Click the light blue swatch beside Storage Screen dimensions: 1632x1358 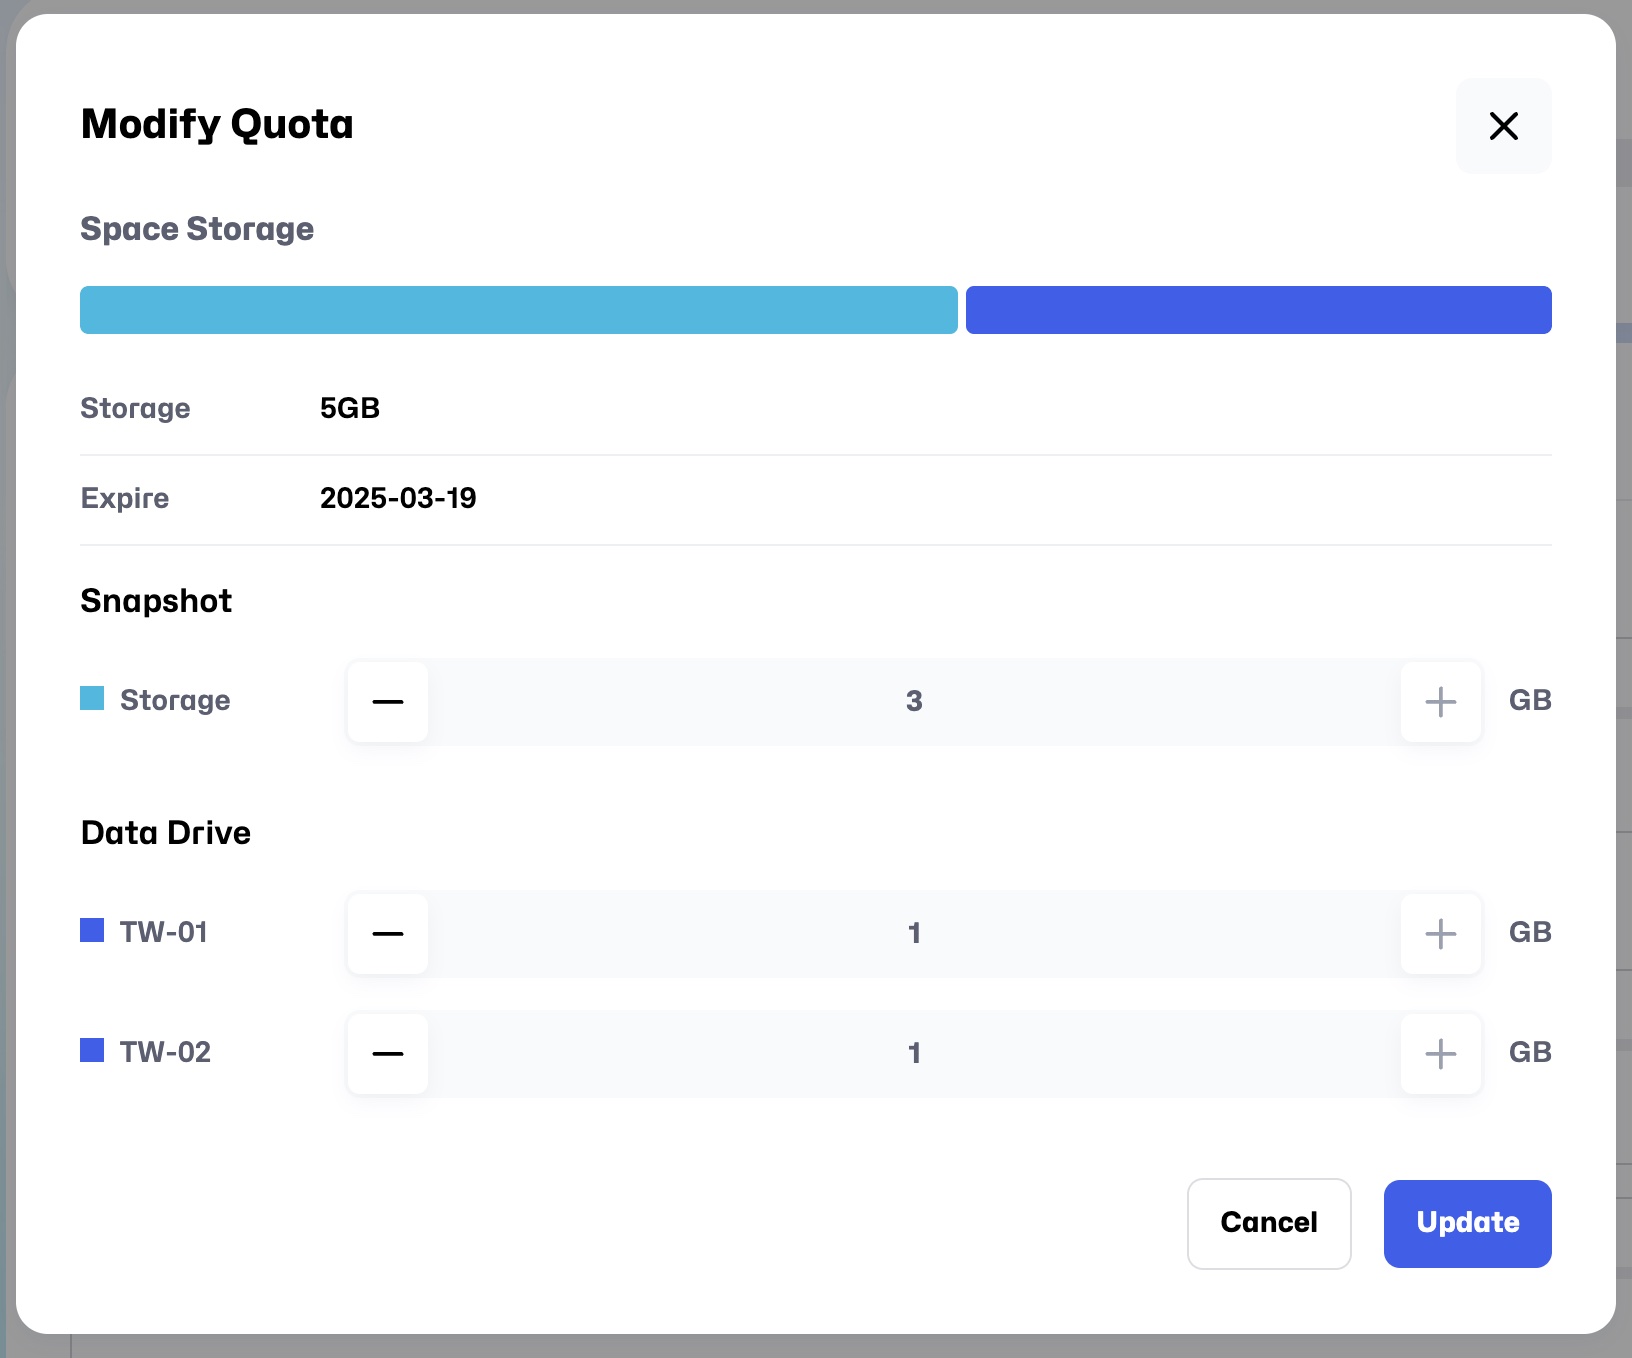92,698
